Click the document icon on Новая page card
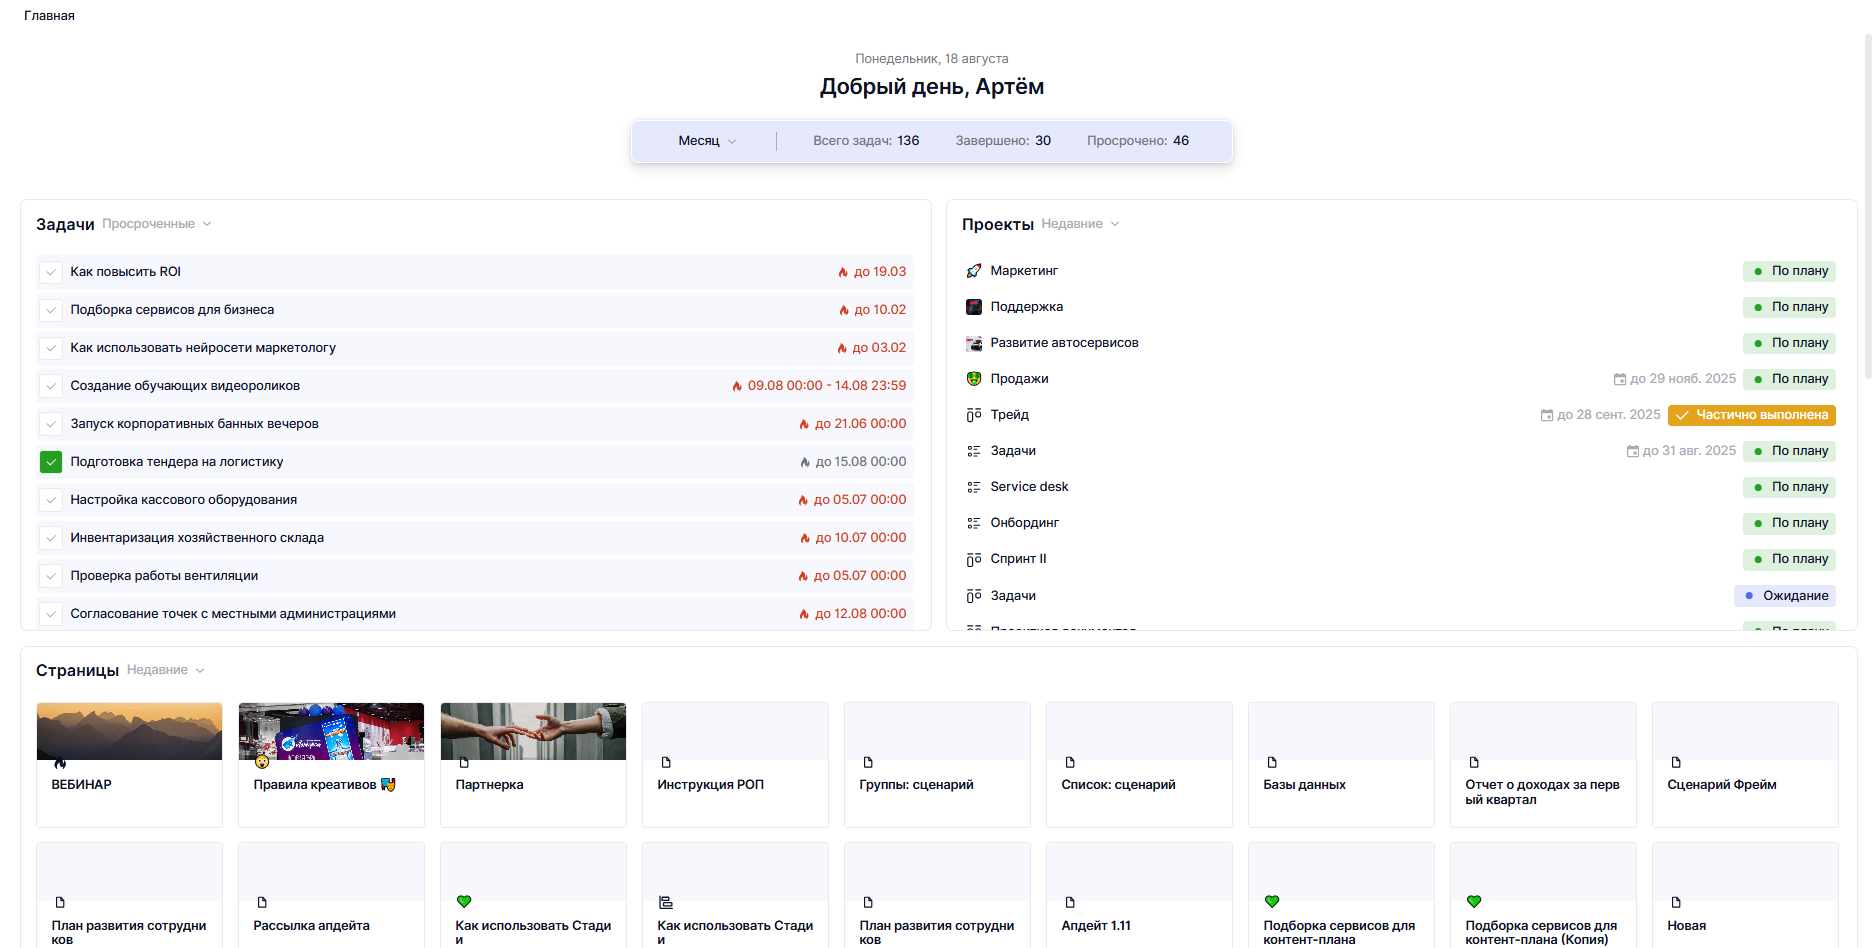 point(1676,902)
